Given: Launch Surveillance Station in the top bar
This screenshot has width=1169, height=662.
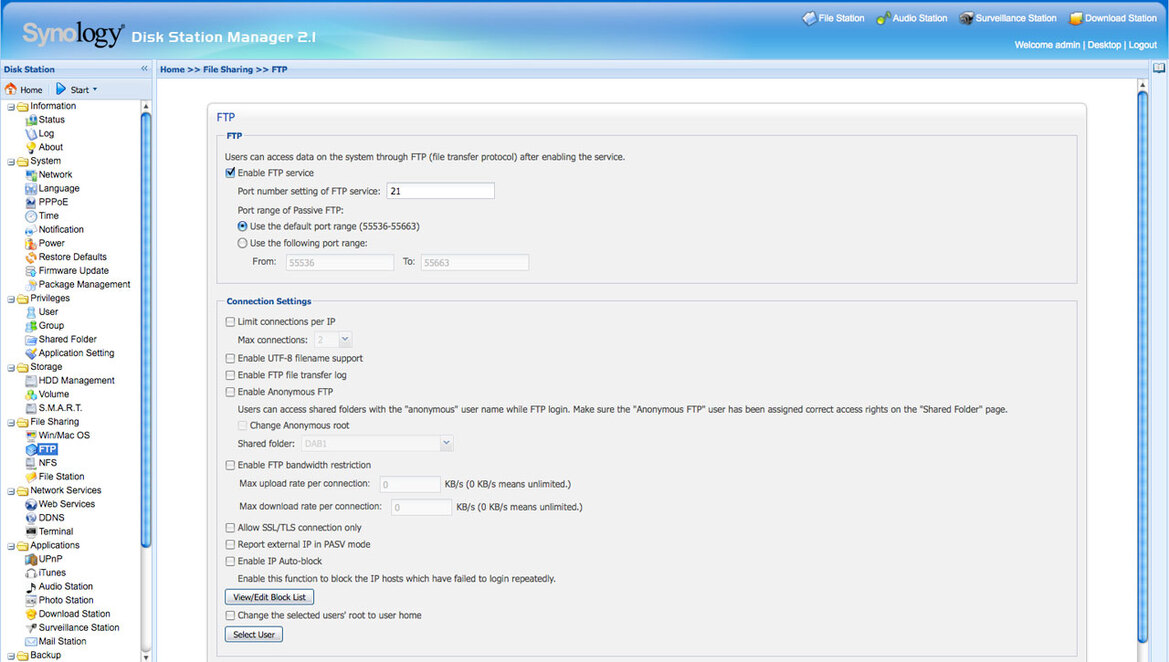Looking at the screenshot, I should pos(1008,18).
